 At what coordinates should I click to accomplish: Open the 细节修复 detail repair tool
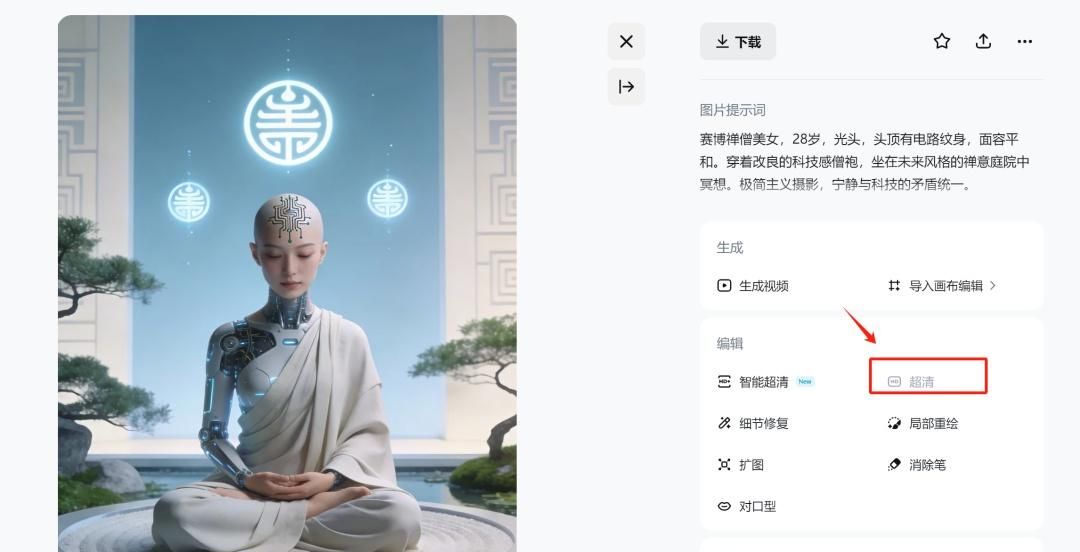(x=753, y=423)
